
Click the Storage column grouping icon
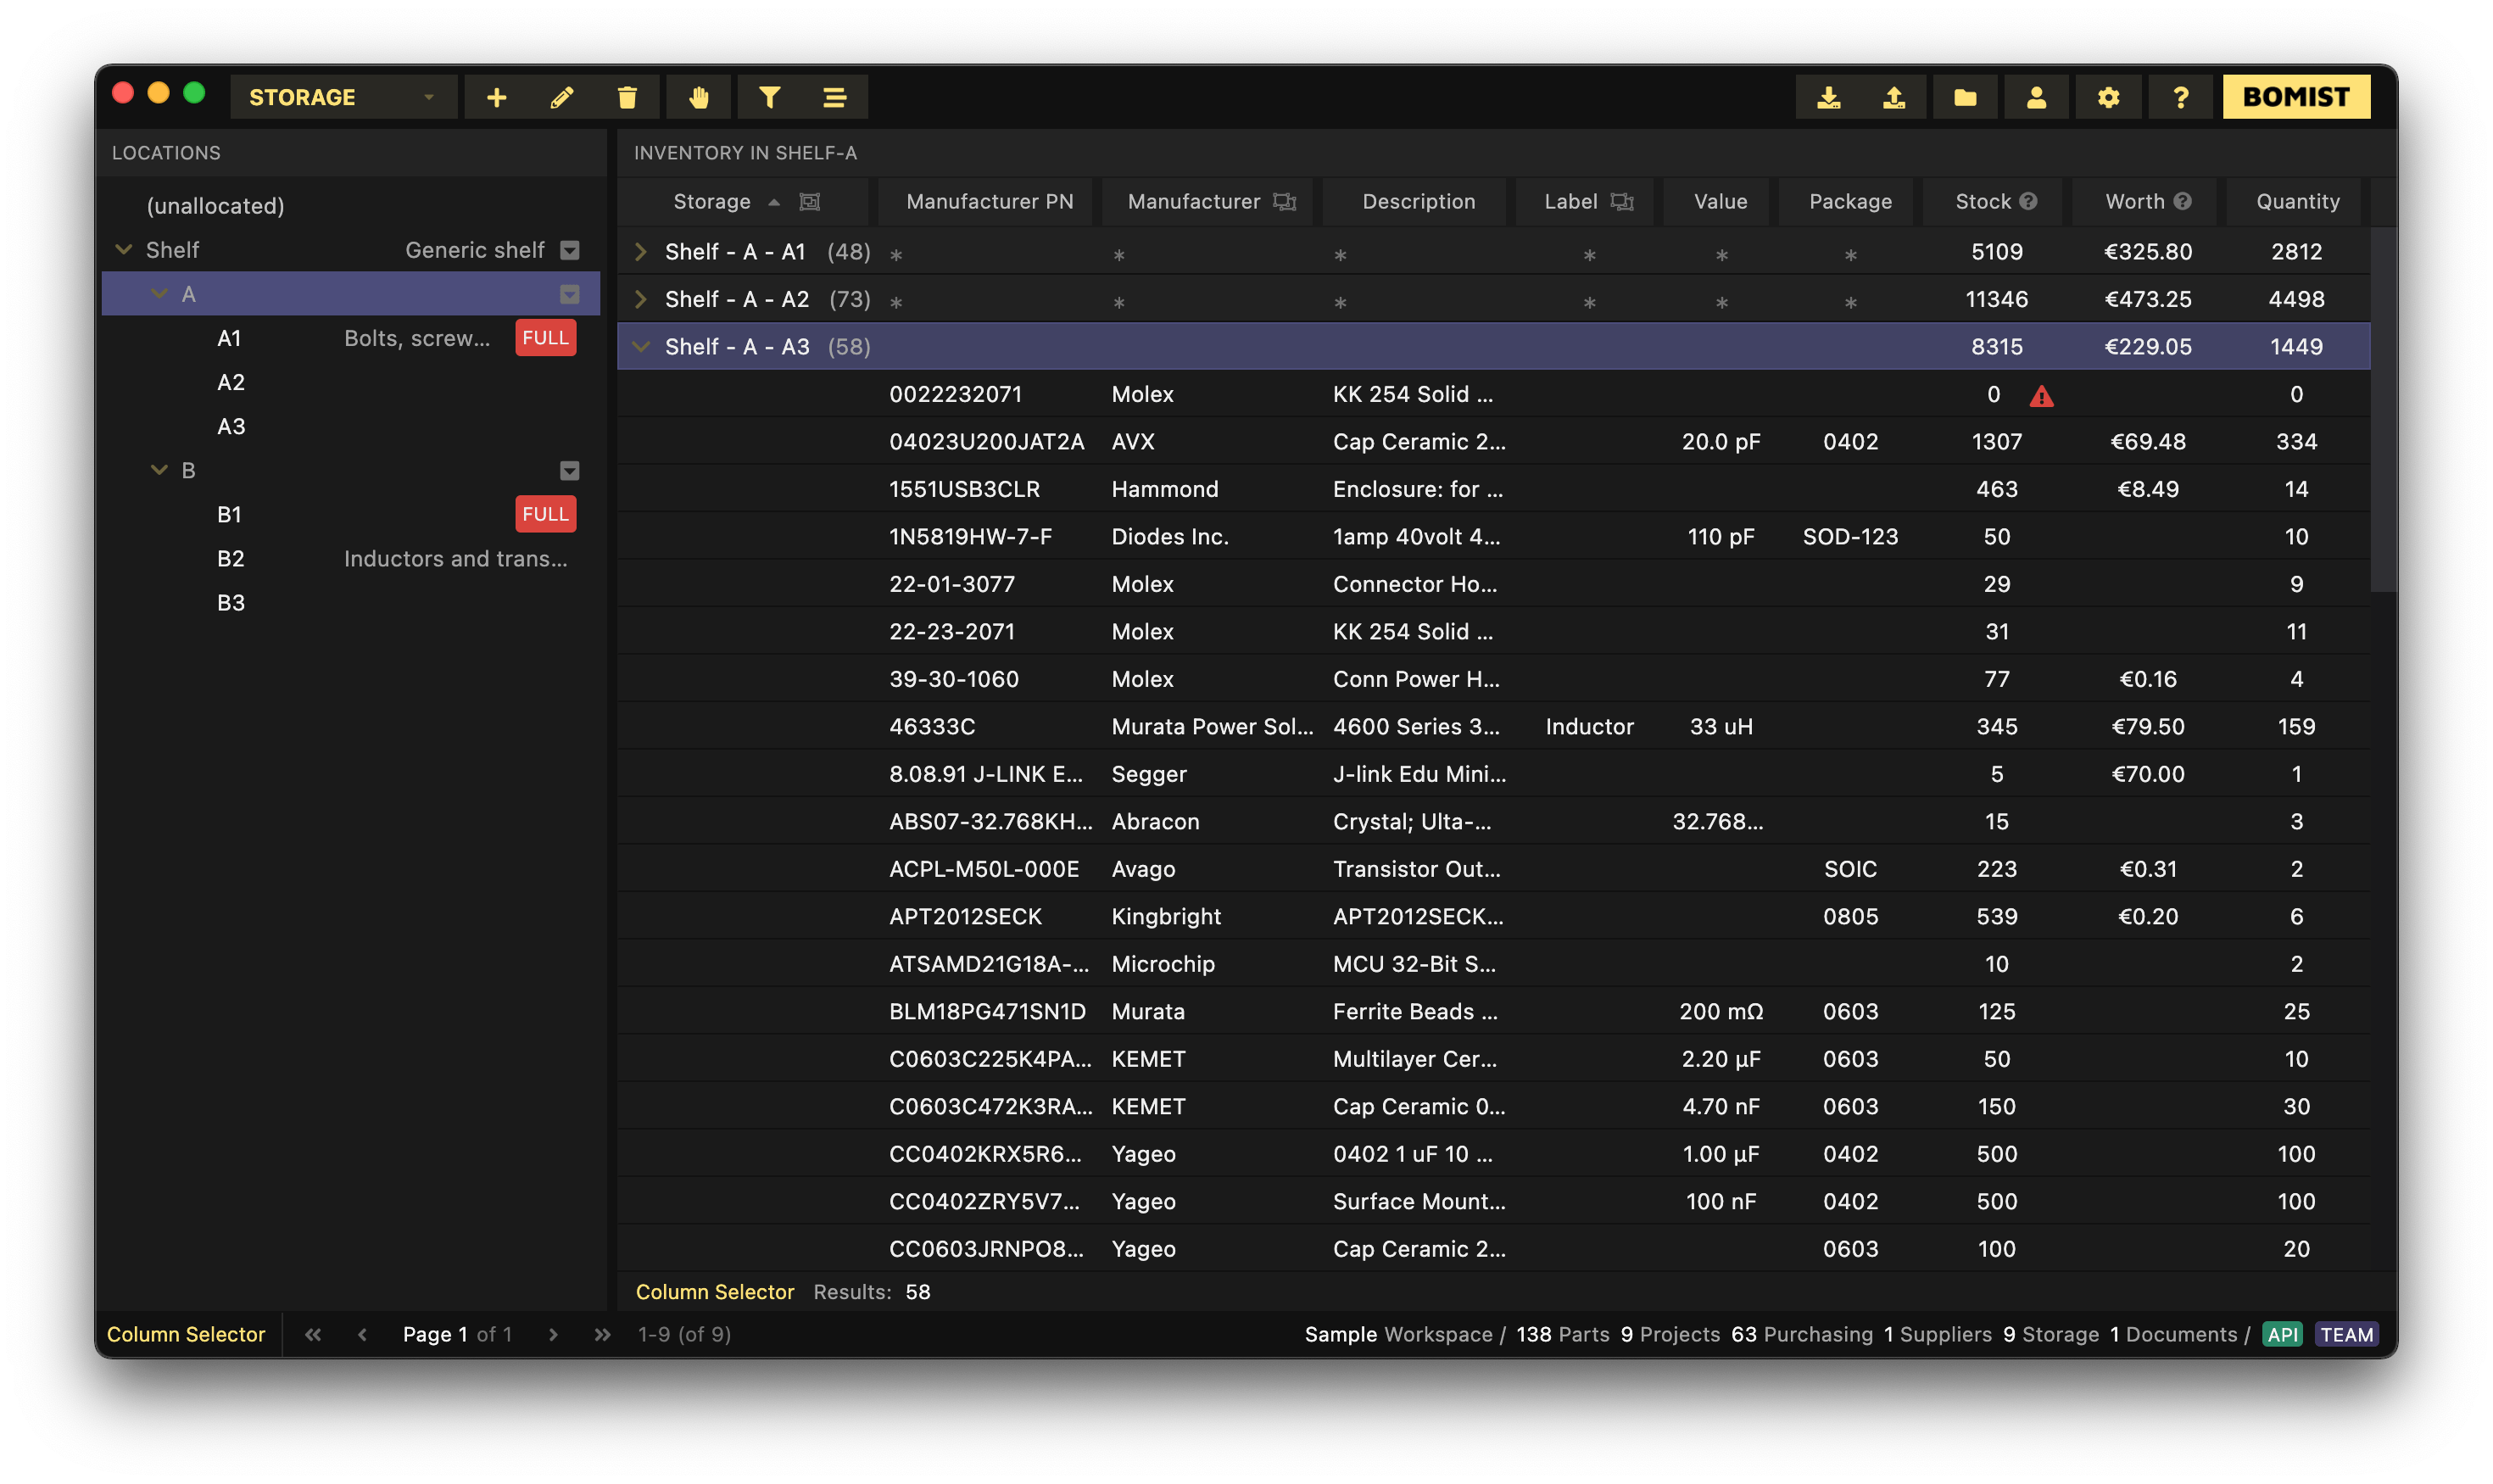point(810,202)
